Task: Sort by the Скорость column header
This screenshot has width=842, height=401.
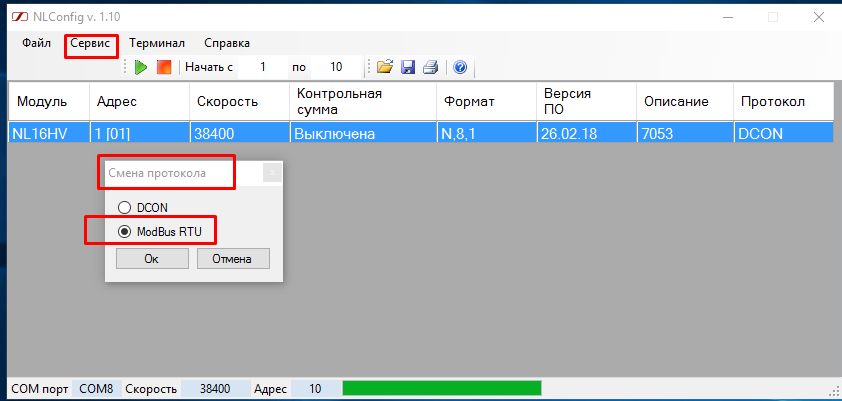Action: pyautogui.click(x=239, y=101)
